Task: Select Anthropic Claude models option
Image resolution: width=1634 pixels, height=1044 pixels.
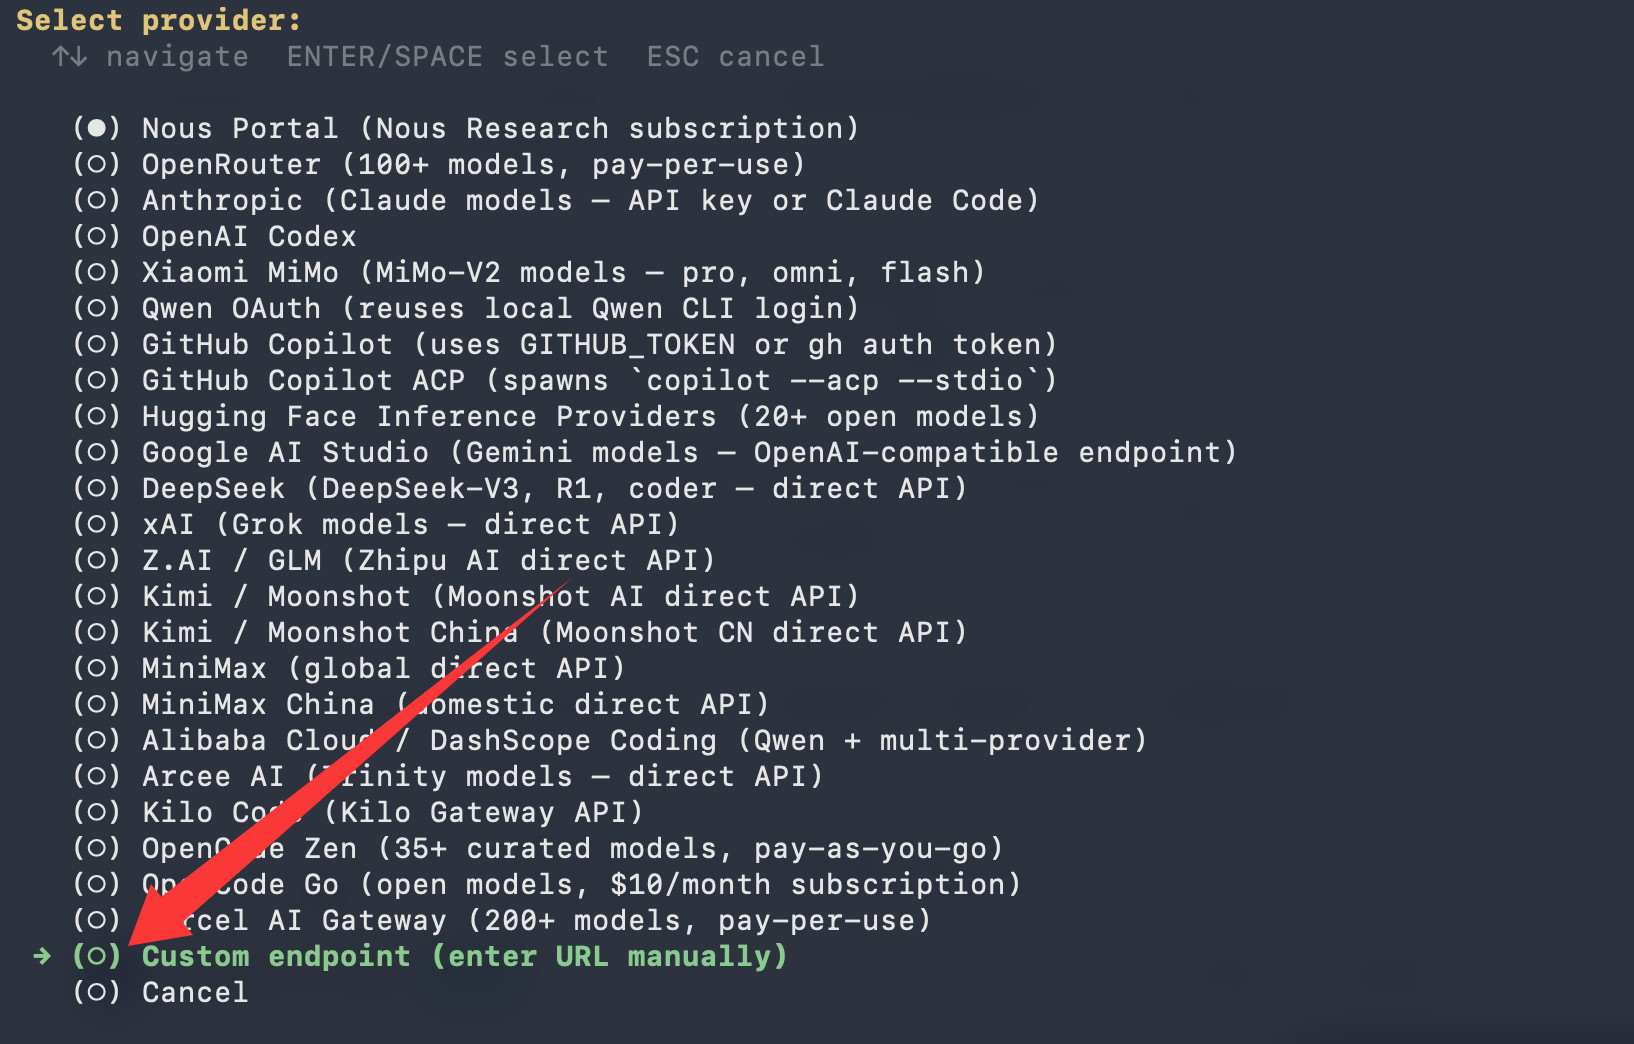Action: (x=556, y=200)
